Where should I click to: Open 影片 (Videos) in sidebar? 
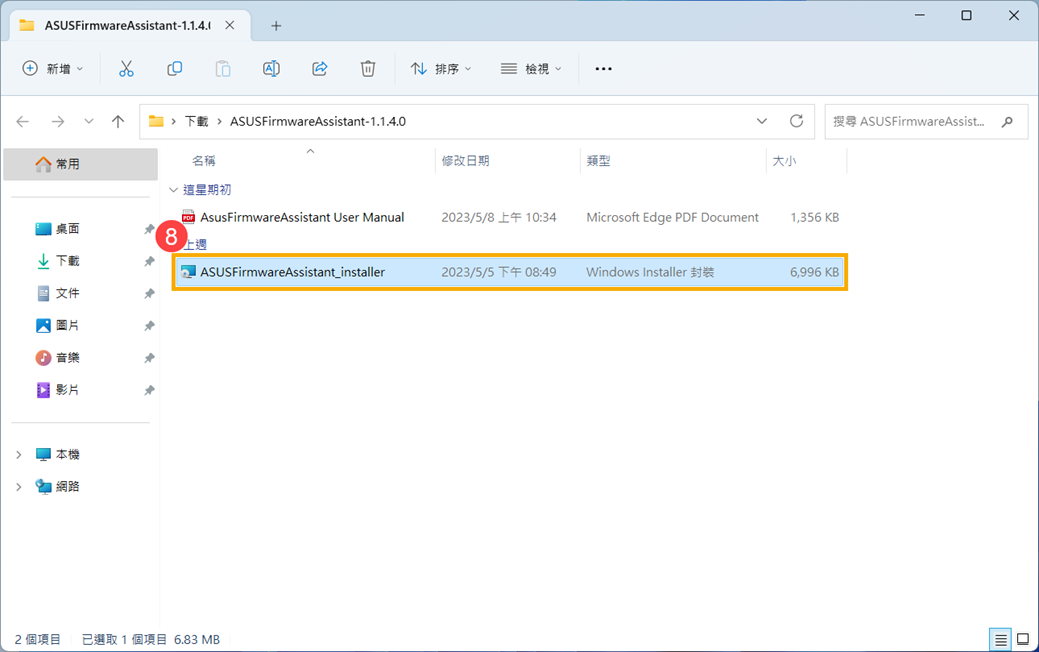coord(67,390)
